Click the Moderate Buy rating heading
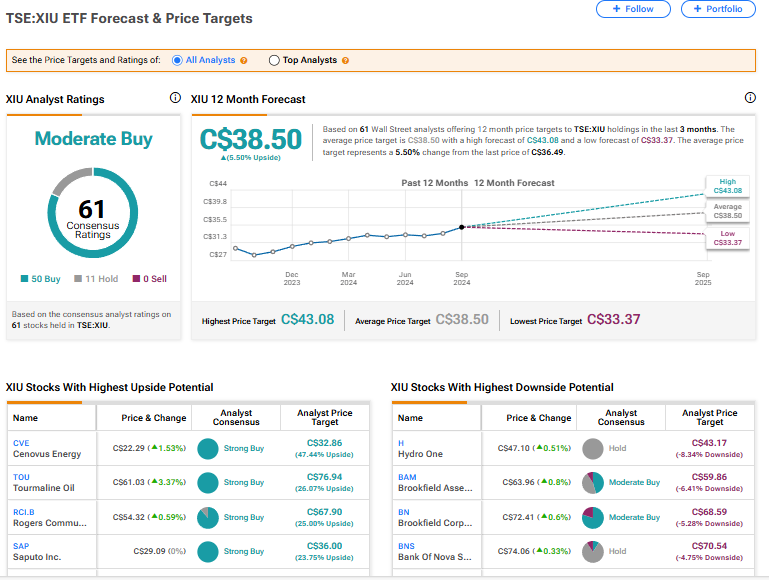Image resolution: width=769 pixels, height=580 pixels. 93,139
